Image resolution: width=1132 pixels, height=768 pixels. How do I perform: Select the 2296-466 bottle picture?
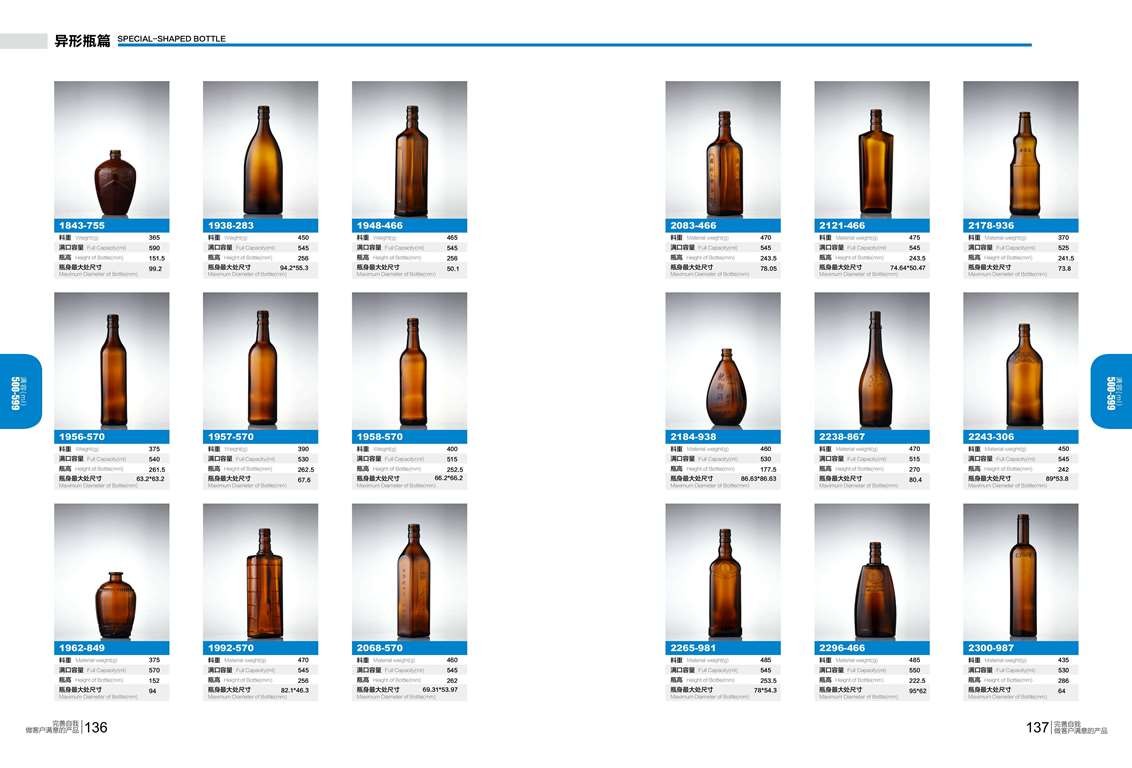872,572
